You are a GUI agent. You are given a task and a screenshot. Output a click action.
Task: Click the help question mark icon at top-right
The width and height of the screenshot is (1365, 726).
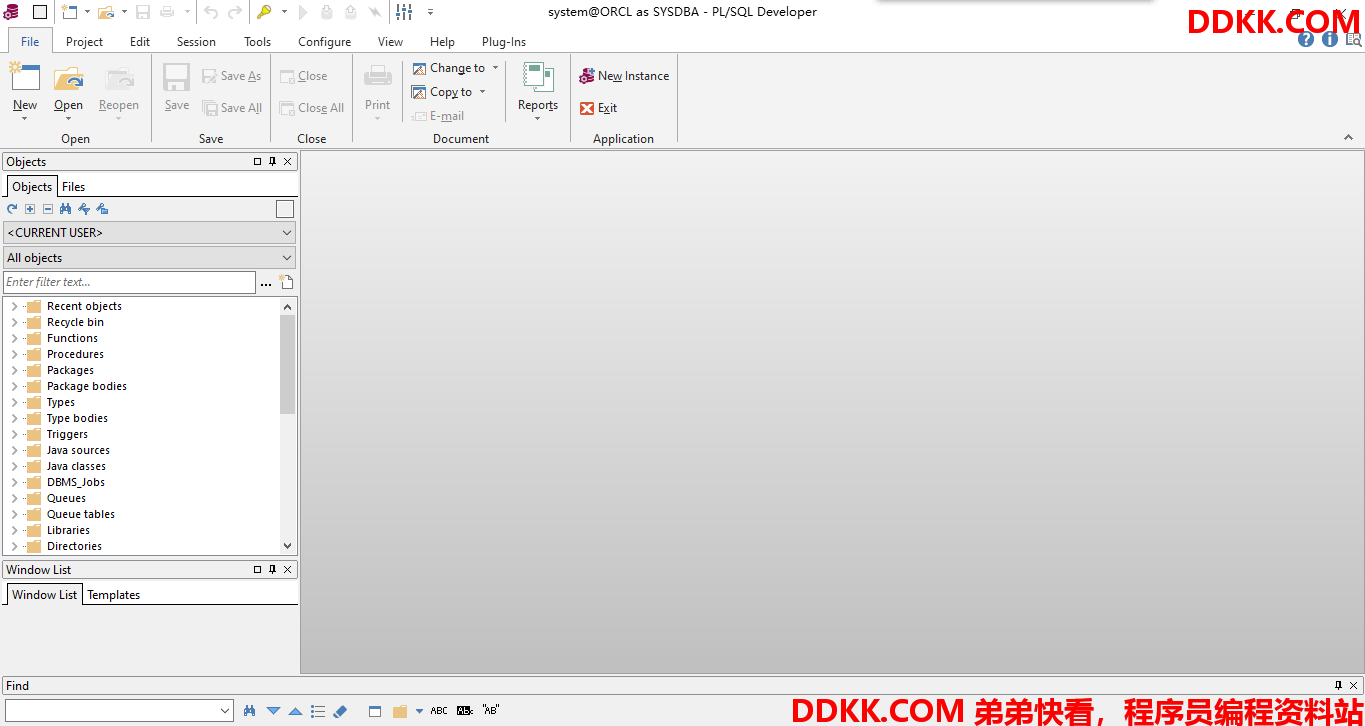[1306, 40]
